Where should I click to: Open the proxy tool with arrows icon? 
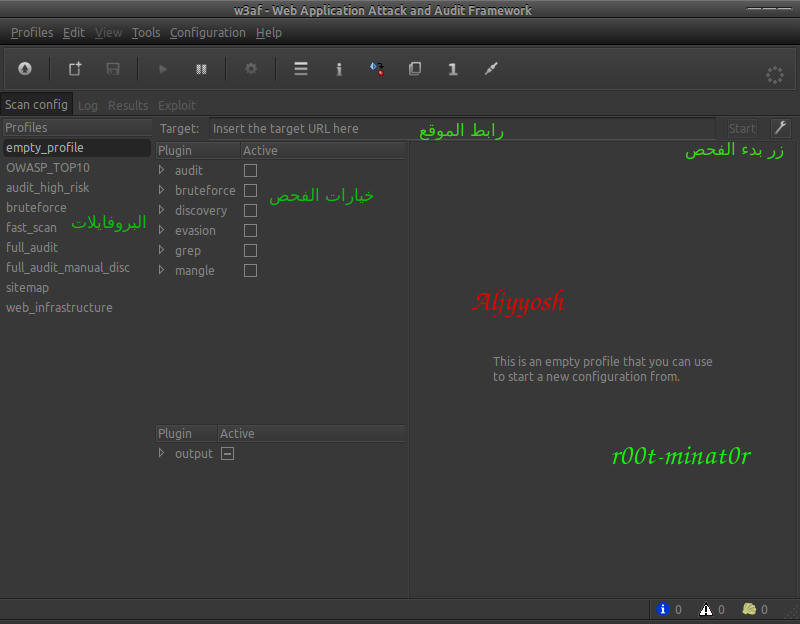pyautogui.click(x=377, y=68)
